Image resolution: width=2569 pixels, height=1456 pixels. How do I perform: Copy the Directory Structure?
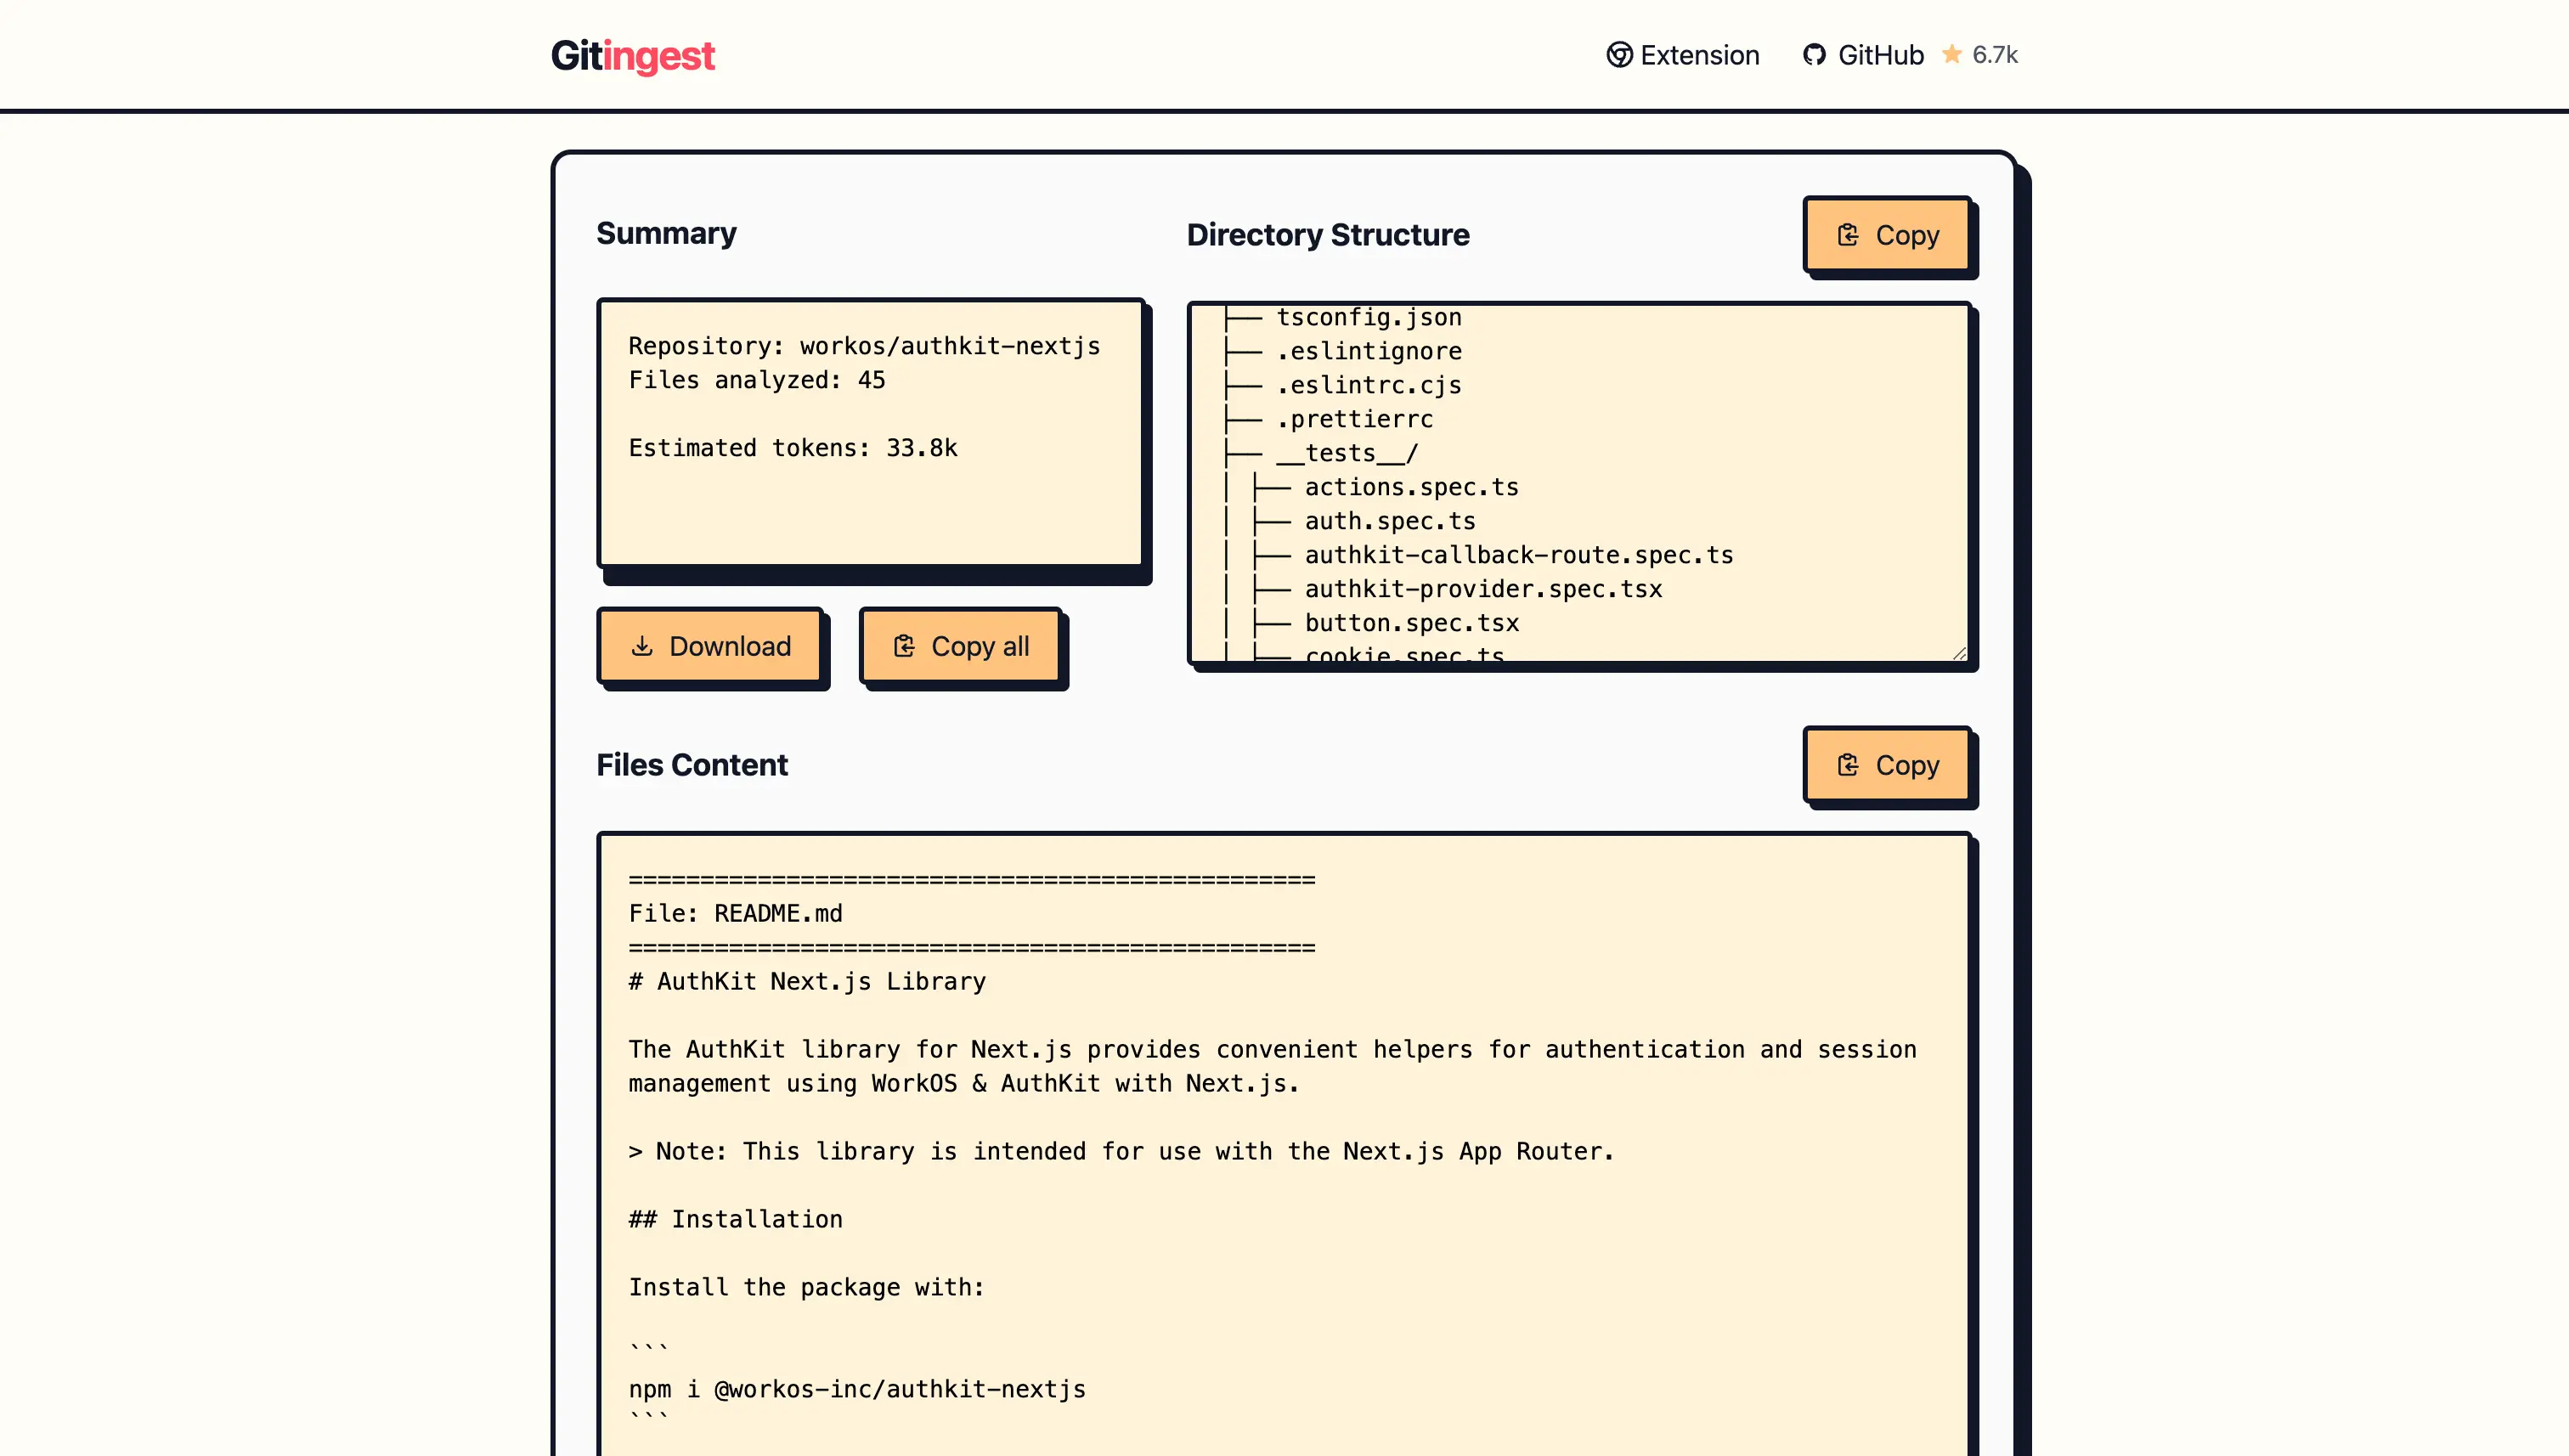(x=1887, y=235)
